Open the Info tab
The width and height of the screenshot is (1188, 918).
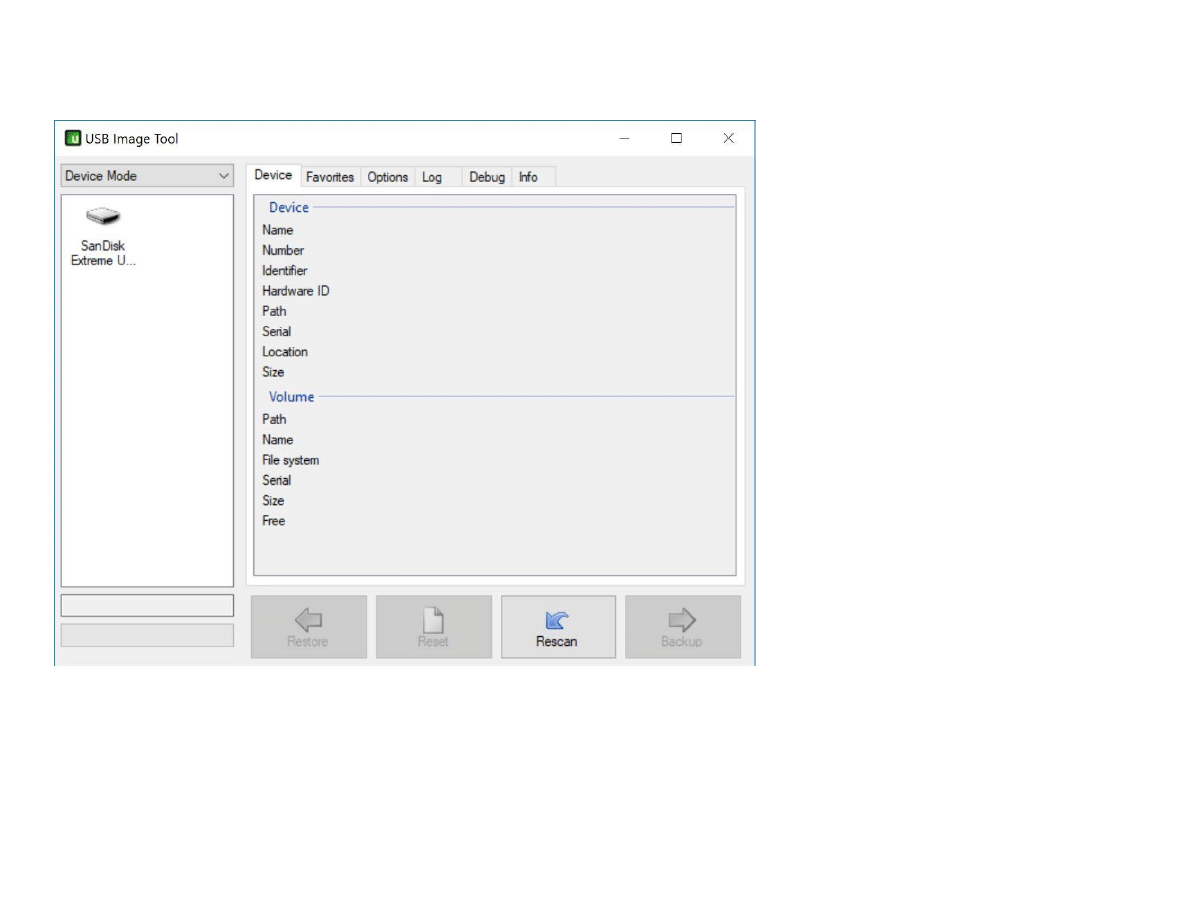528,177
